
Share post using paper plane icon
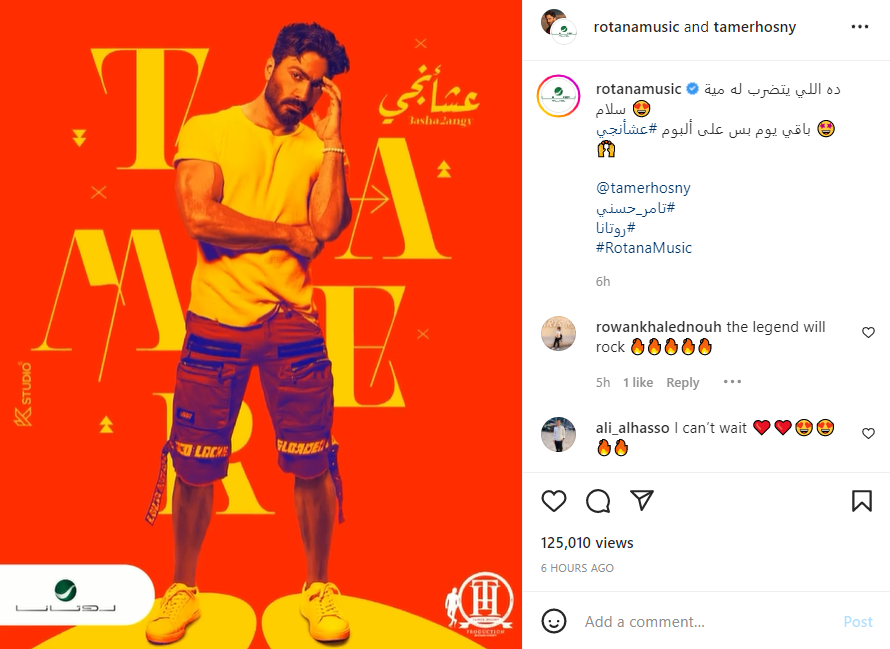point(642,500)
